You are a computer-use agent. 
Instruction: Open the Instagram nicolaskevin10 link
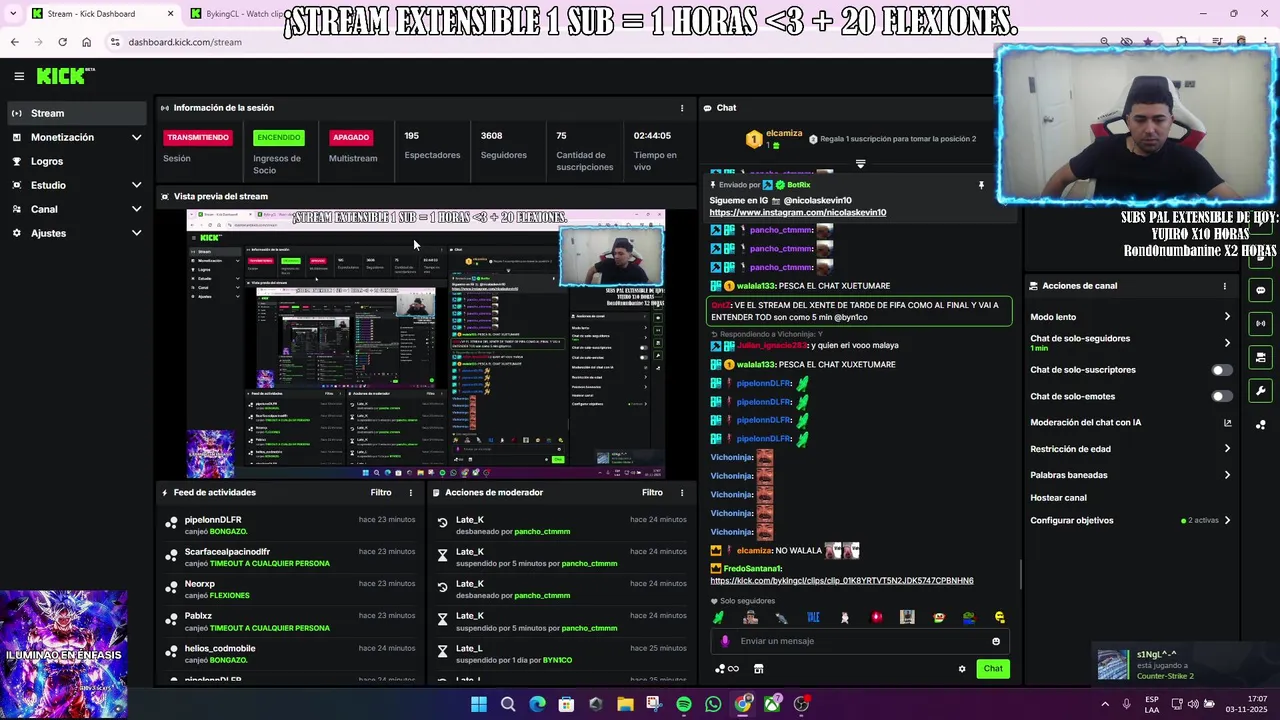[797, 212]
